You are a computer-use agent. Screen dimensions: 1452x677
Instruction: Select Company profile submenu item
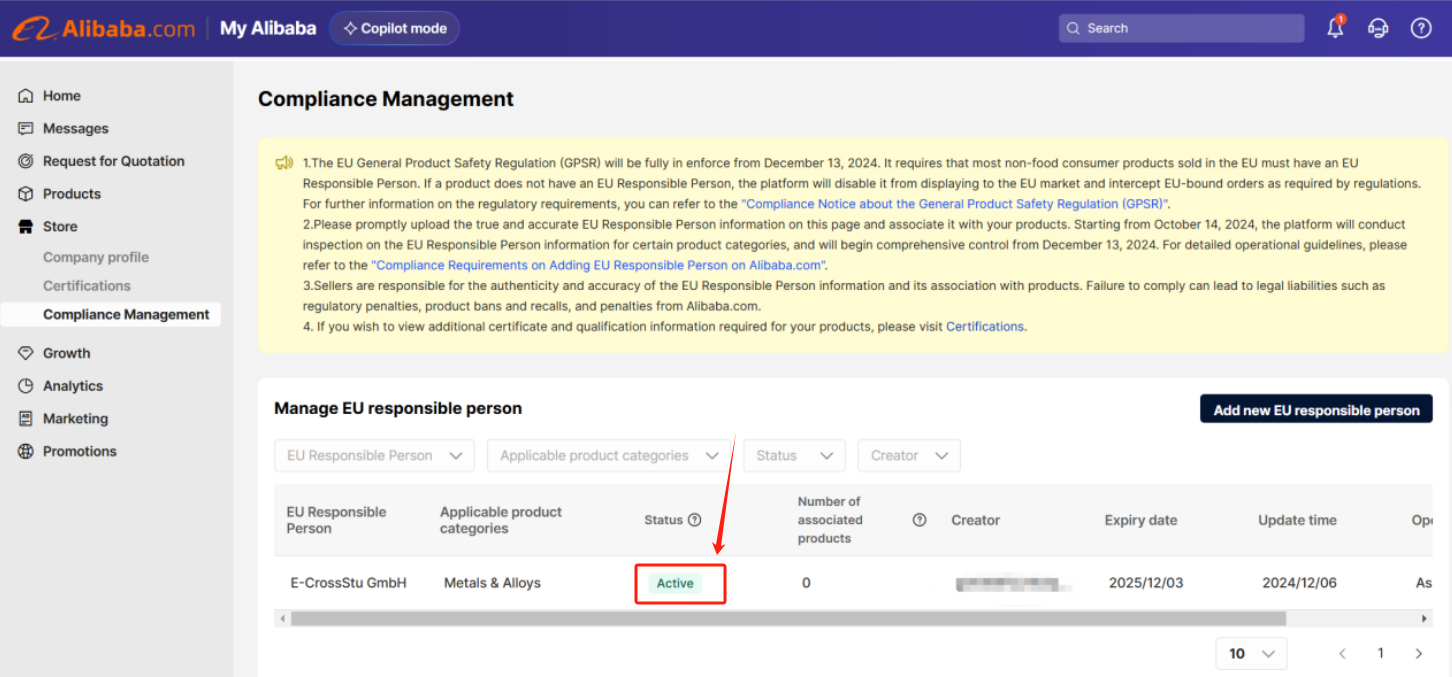pyautogui.click(x=96, y=257)
